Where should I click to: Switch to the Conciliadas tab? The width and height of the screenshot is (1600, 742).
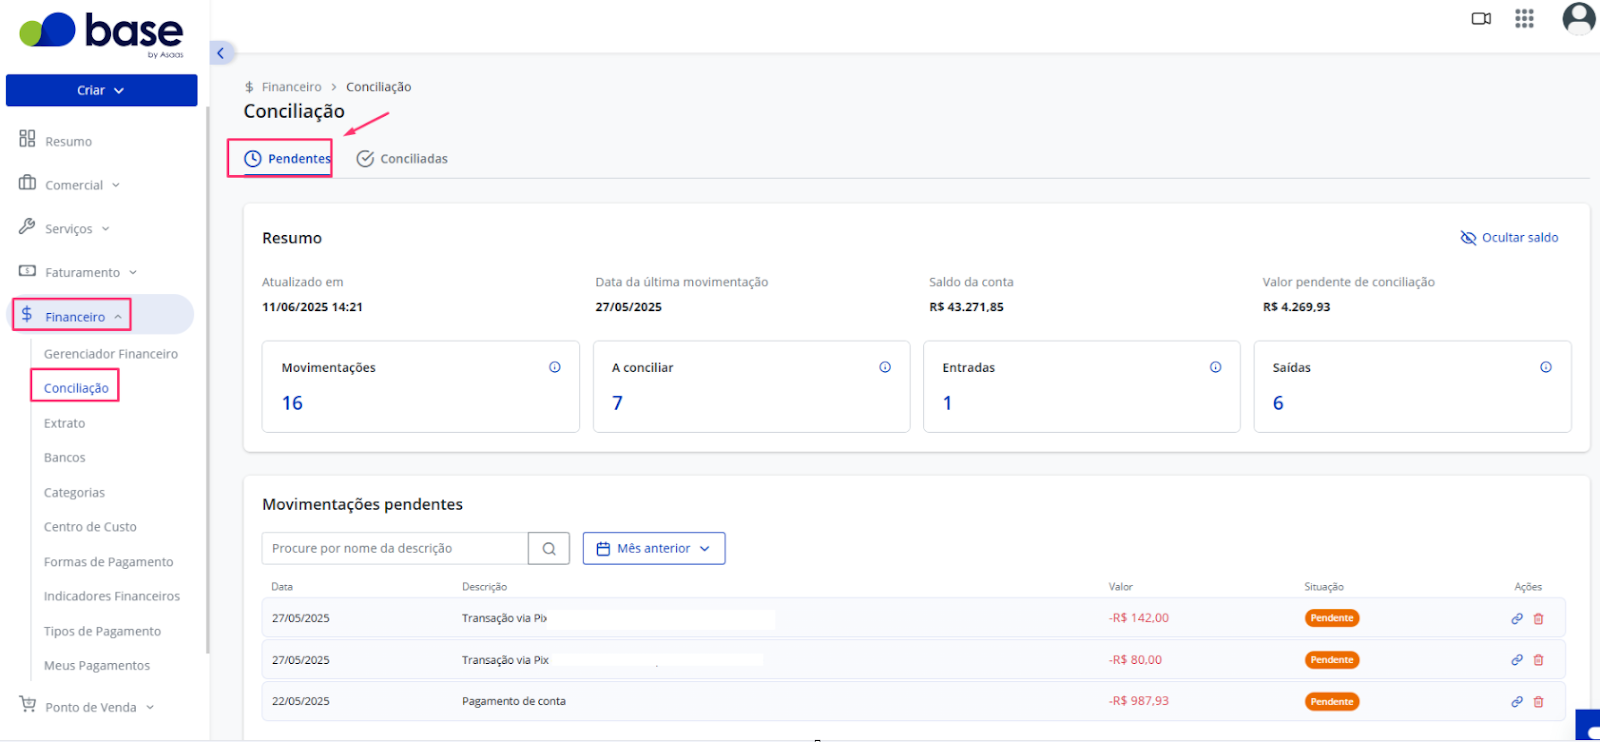point(402,159)
